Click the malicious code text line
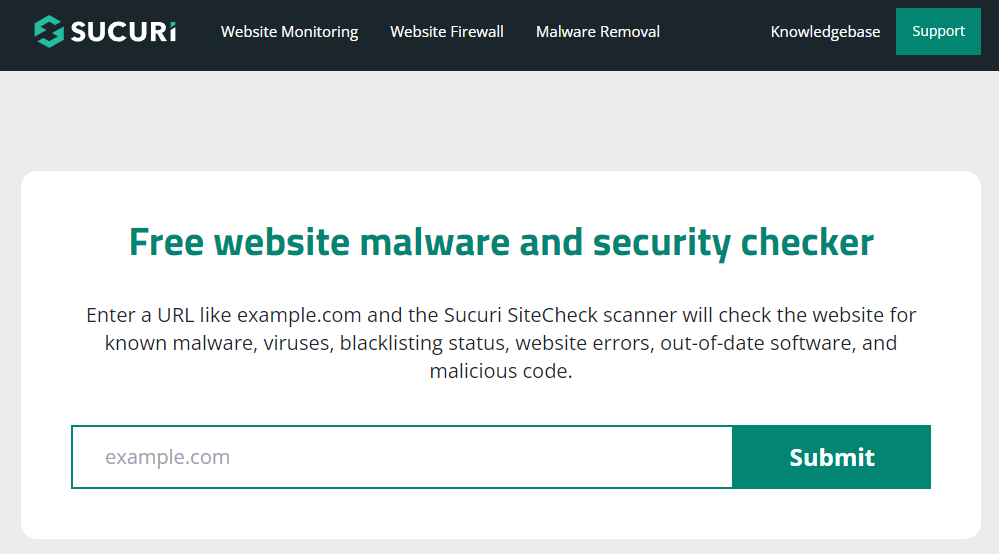 point(501,371)
